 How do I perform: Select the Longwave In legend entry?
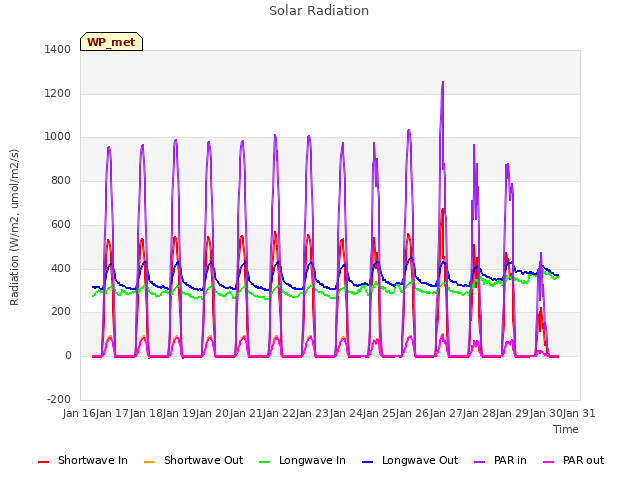pyautogui.click(x=302, y=460)
